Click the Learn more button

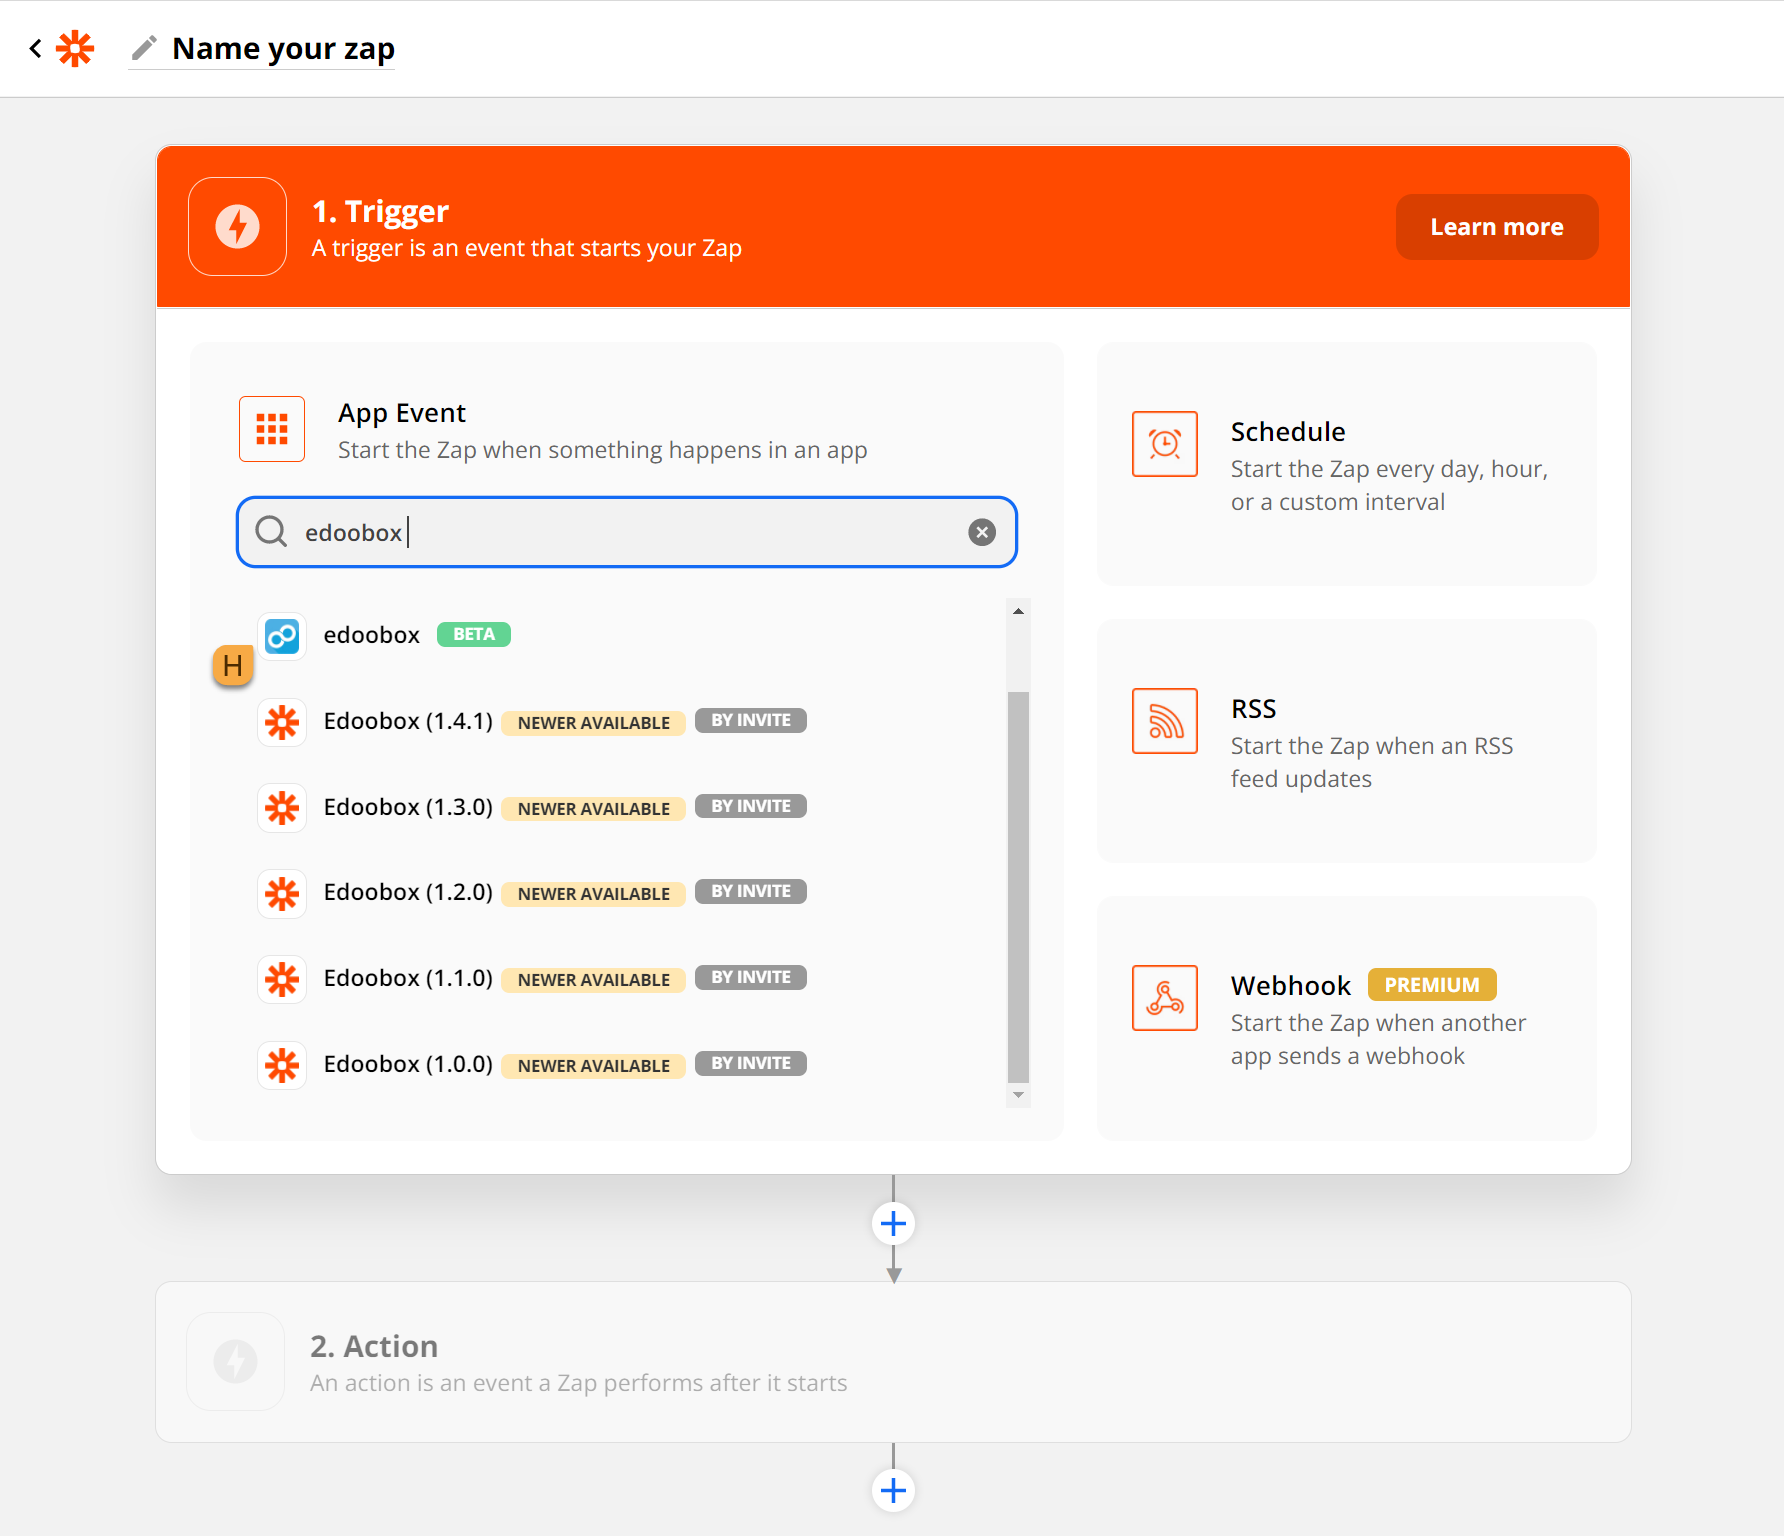click(1496, 227)
